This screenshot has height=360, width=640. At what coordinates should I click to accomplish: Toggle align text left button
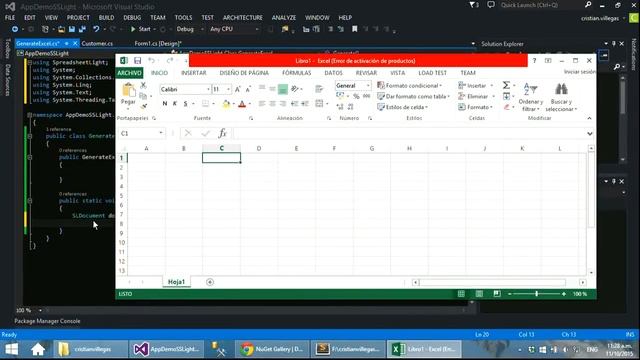[x=262, y=104]
